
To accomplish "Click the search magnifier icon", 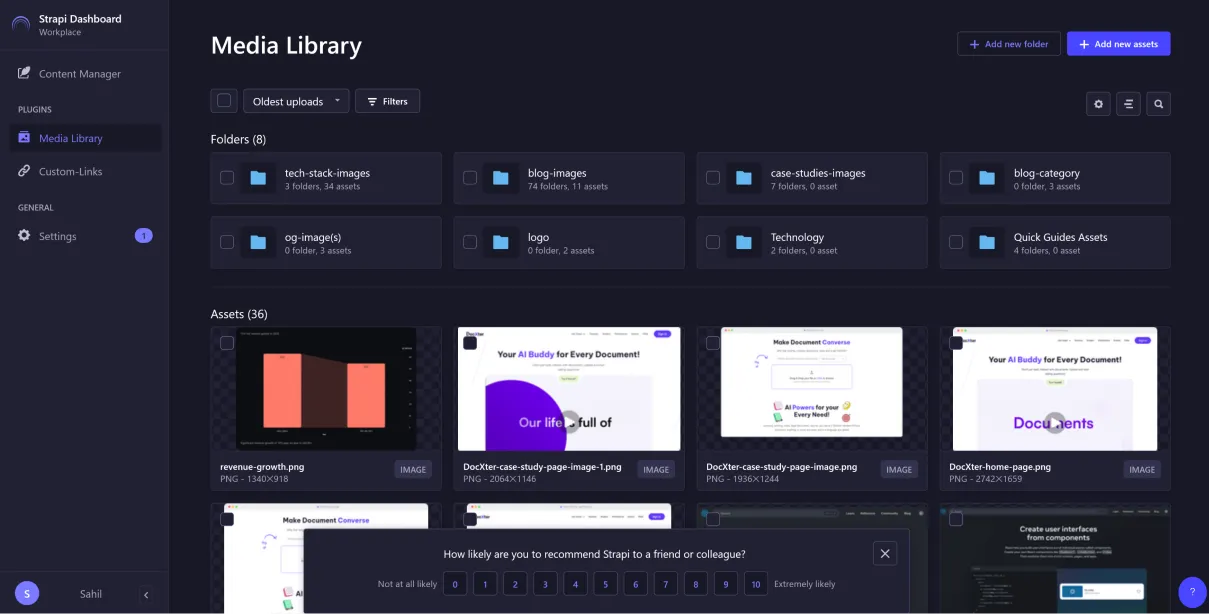I will click(1158, 103).
